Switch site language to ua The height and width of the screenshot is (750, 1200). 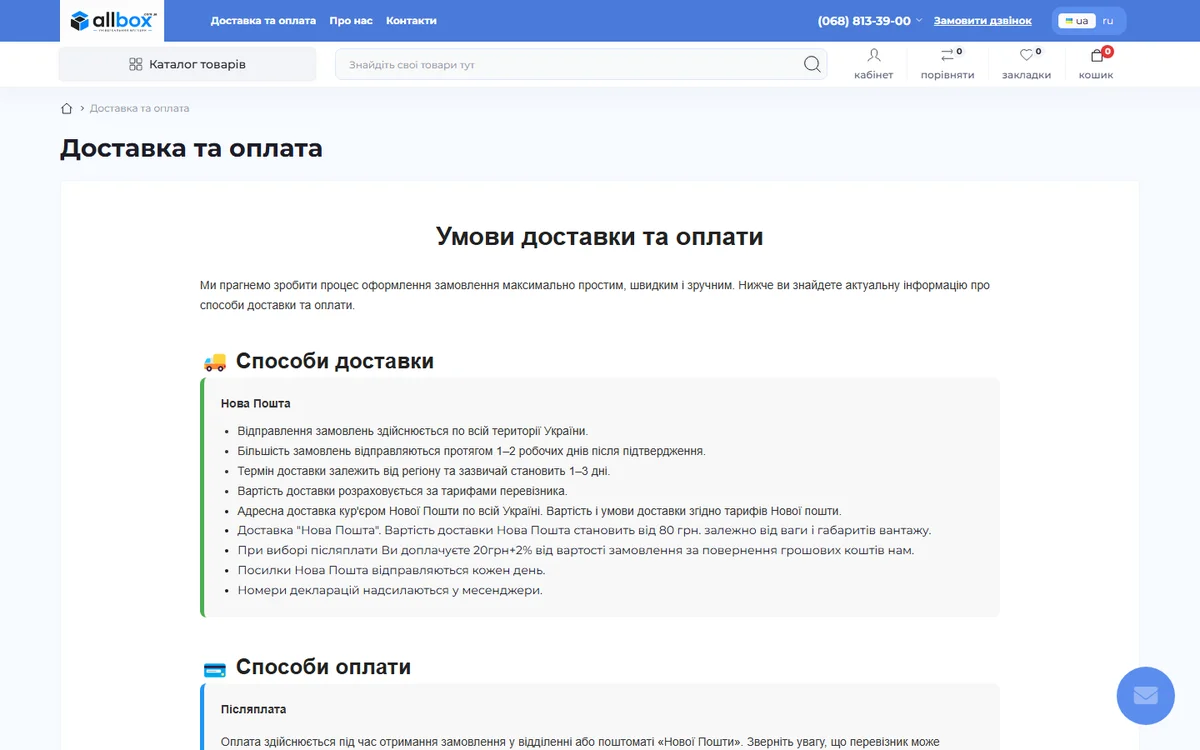coord(1077,21)
